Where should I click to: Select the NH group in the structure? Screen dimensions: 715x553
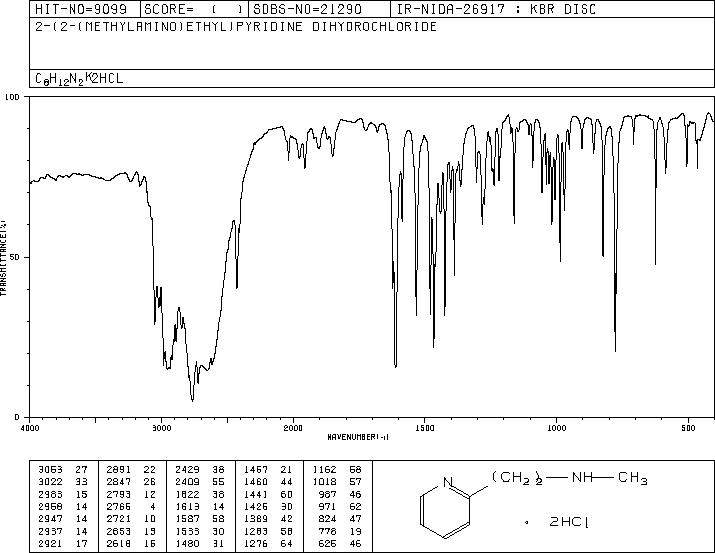[582, 478]
